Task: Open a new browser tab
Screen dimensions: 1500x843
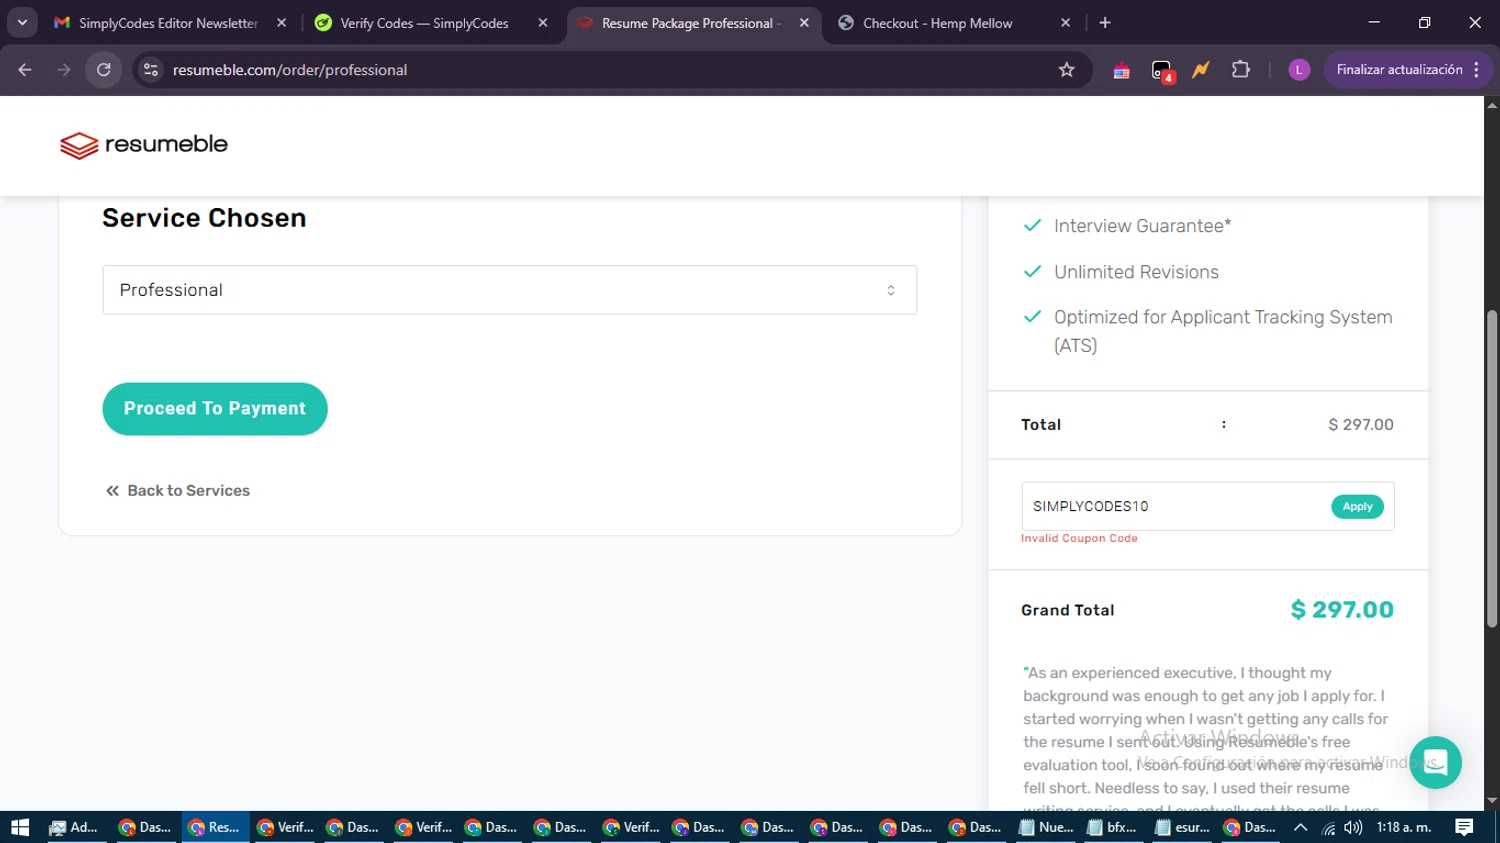Action: tap(1105, 23)
